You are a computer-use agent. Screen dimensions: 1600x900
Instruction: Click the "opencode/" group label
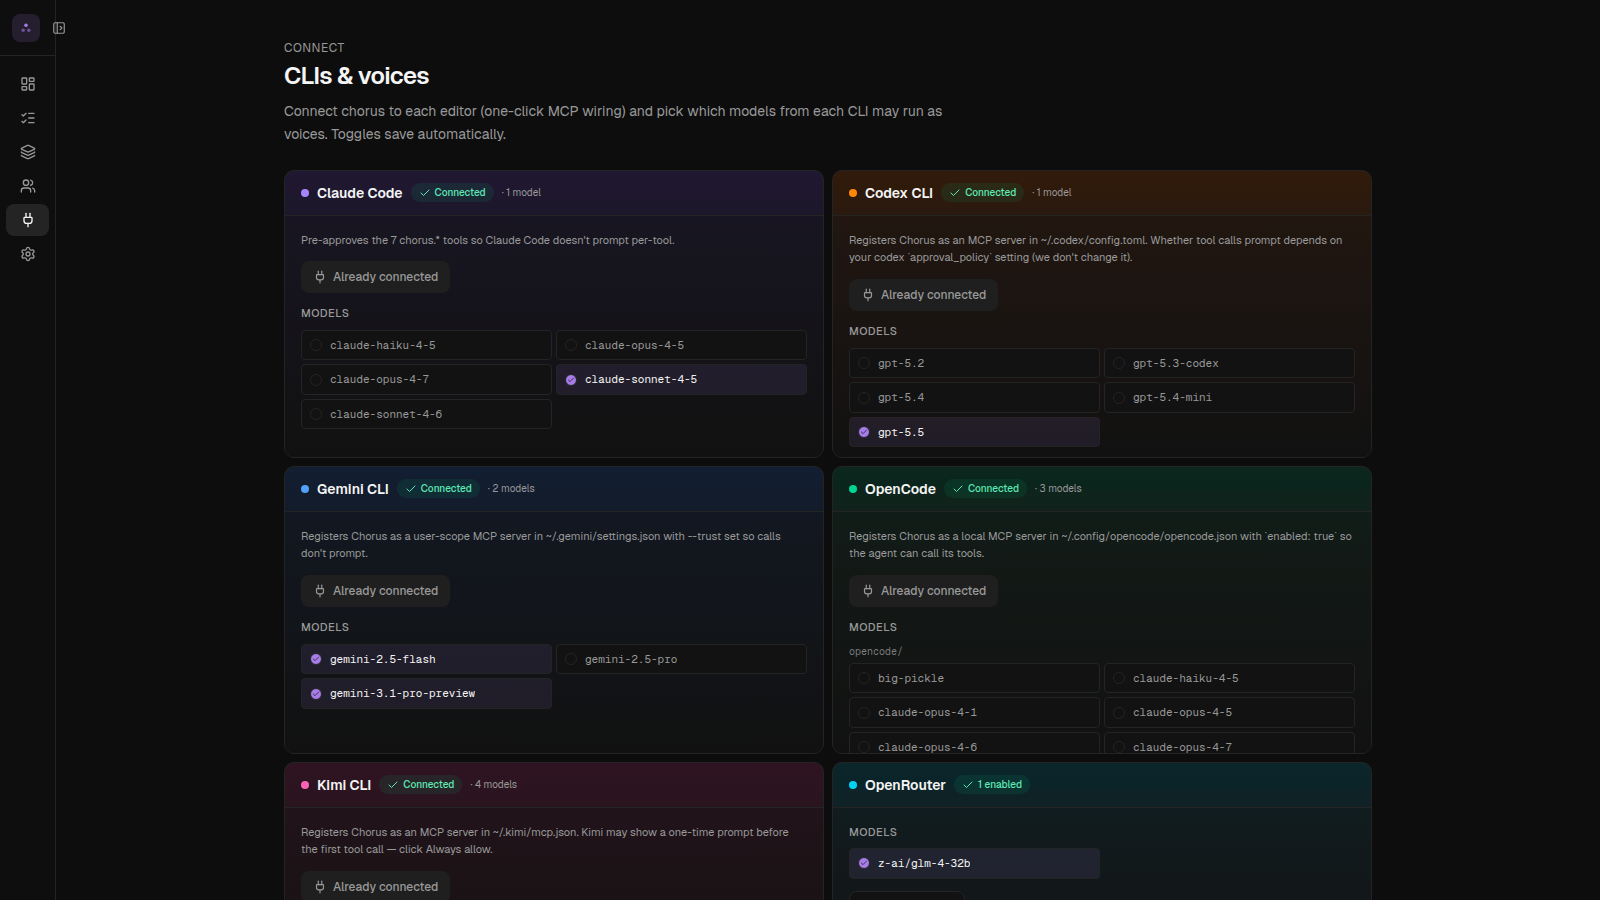[x=875, y=652]
